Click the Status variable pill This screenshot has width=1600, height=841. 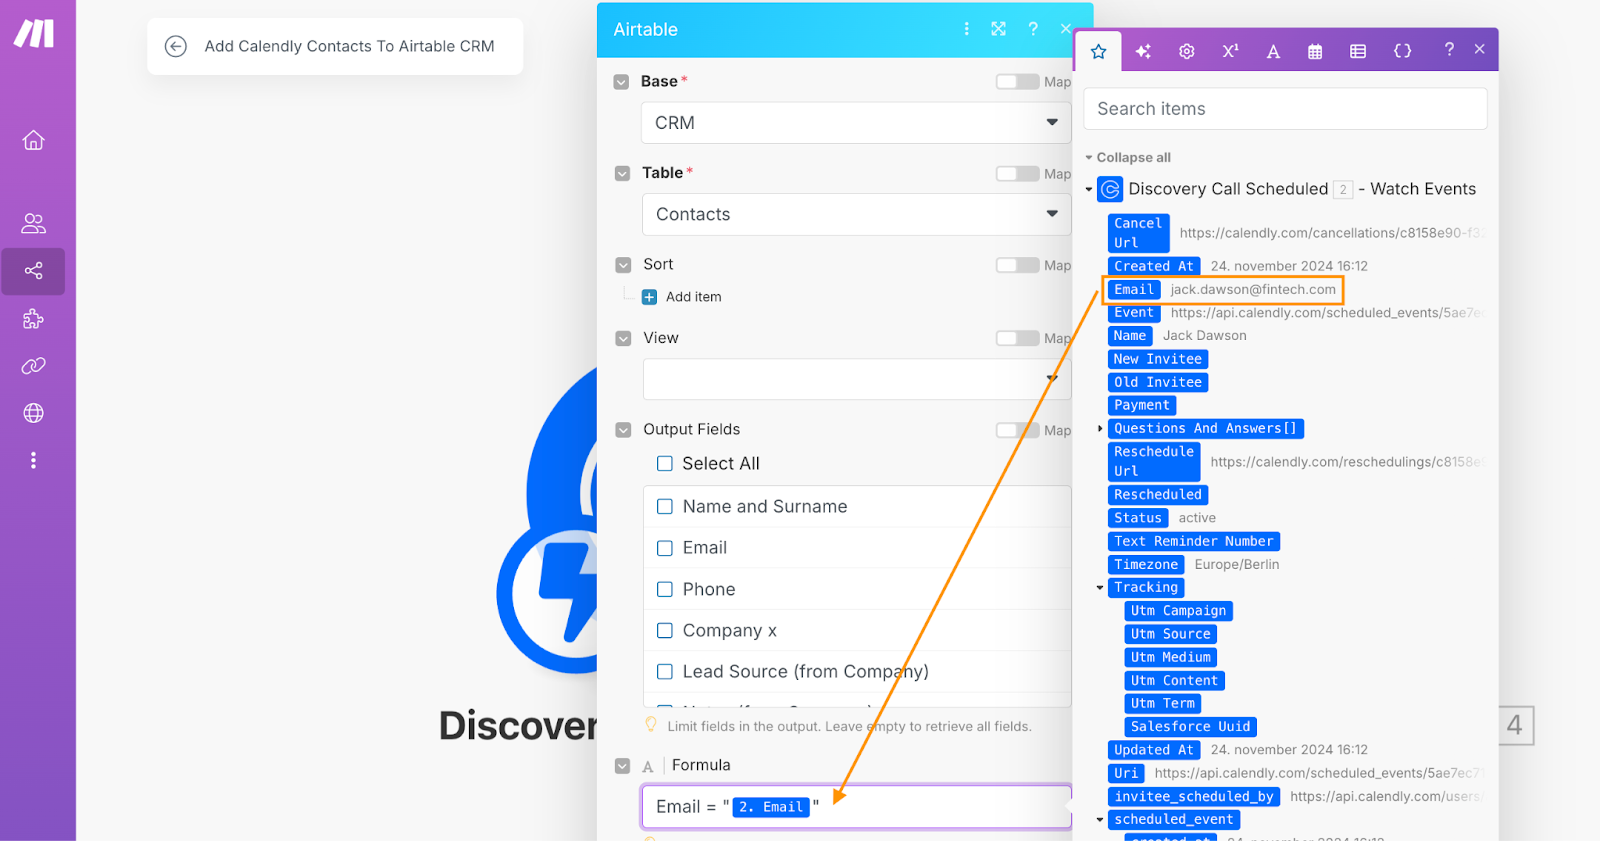(x=1138, y=518)
